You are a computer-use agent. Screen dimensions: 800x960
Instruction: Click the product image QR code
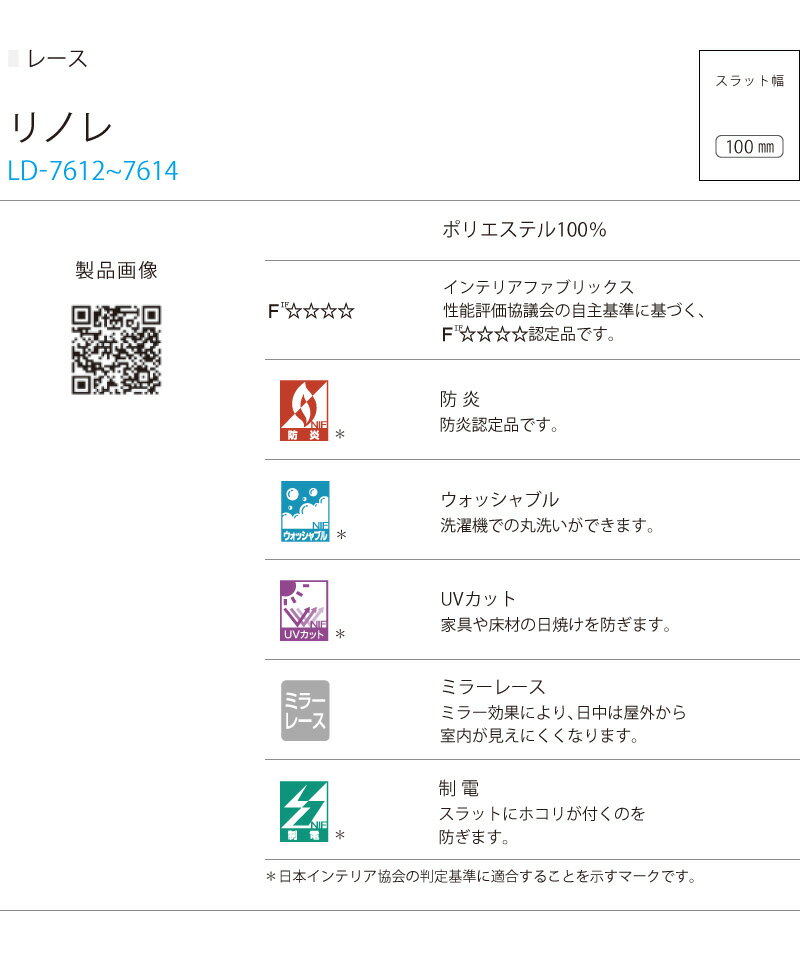(x=116, y=350)
